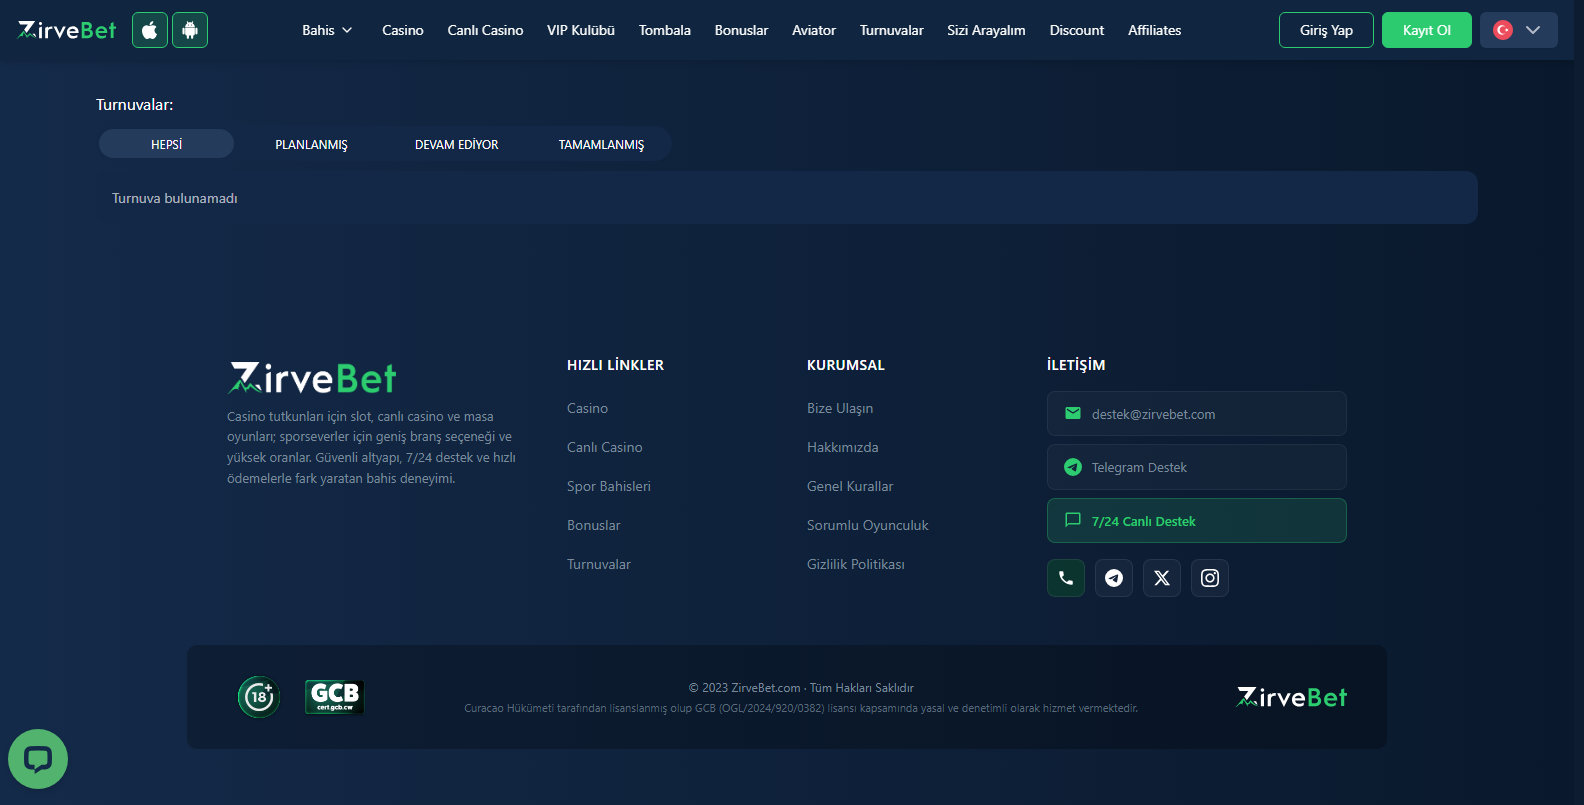The height and width of the screenshot is (805, 1584).
Task: Click the 'Turnuva bulunamadı' message text
Action: click(175, 198)
